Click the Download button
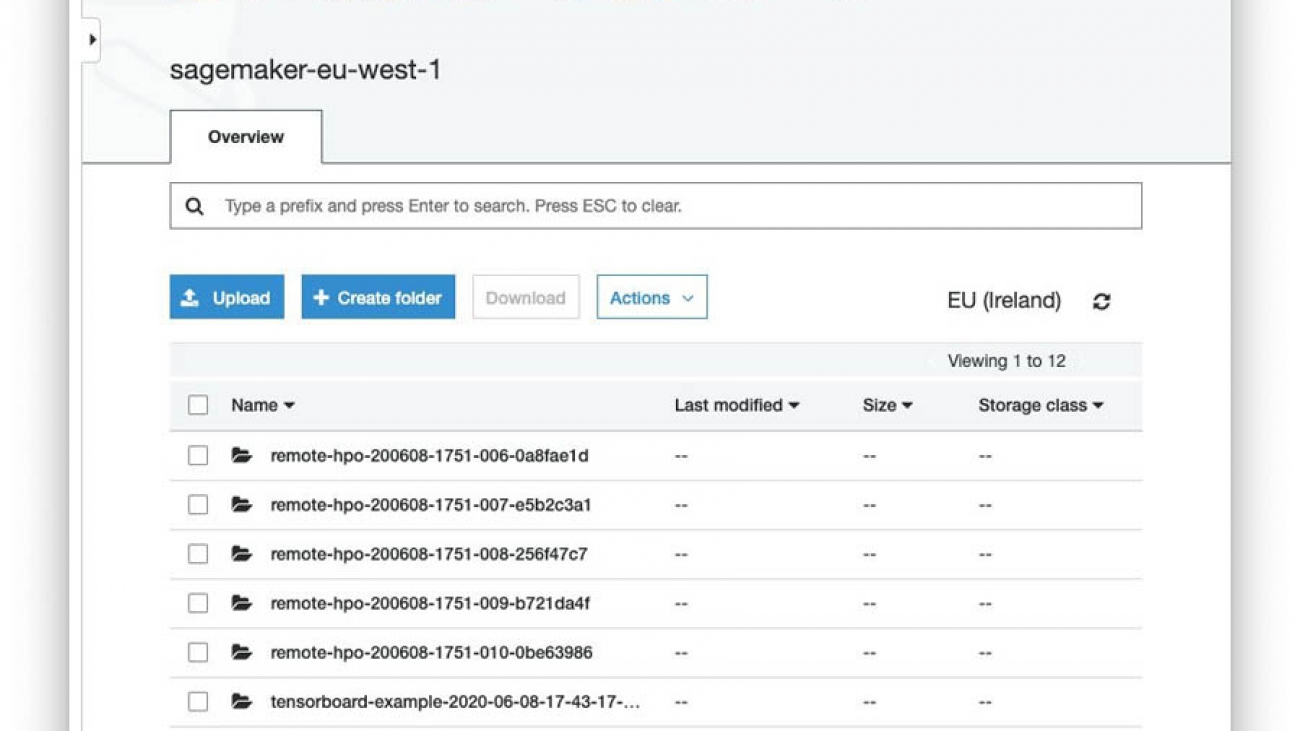This screenshot has width=1300, height=731. (x=526, y=297)
